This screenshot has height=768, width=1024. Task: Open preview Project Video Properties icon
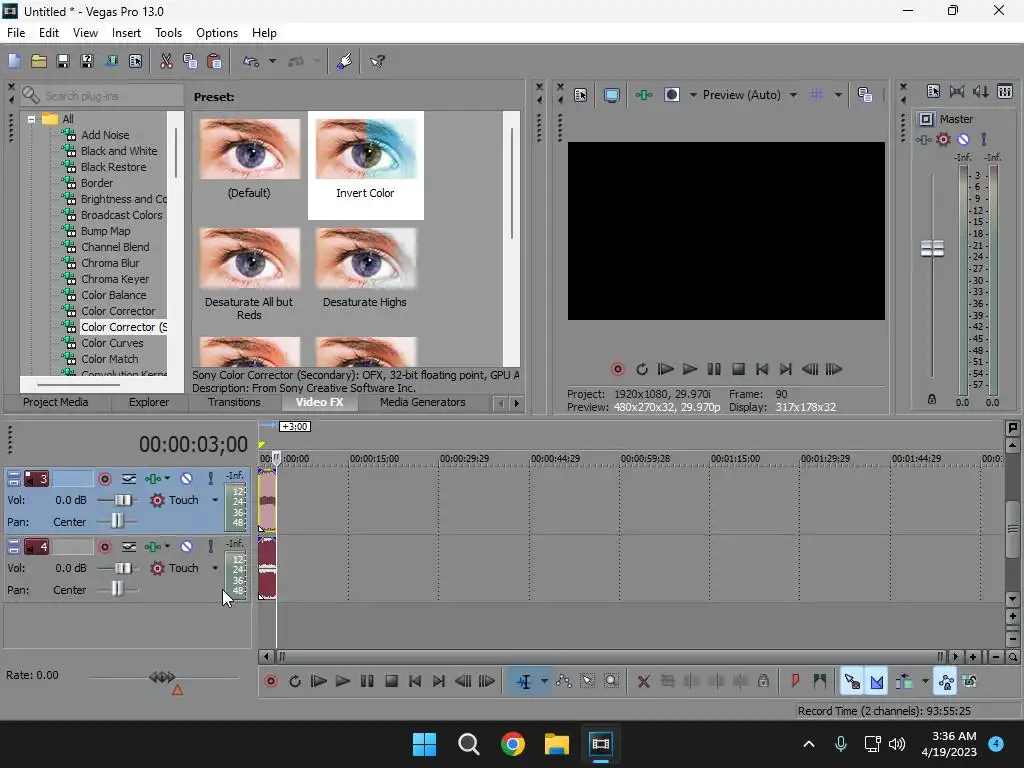pos(581,95)
